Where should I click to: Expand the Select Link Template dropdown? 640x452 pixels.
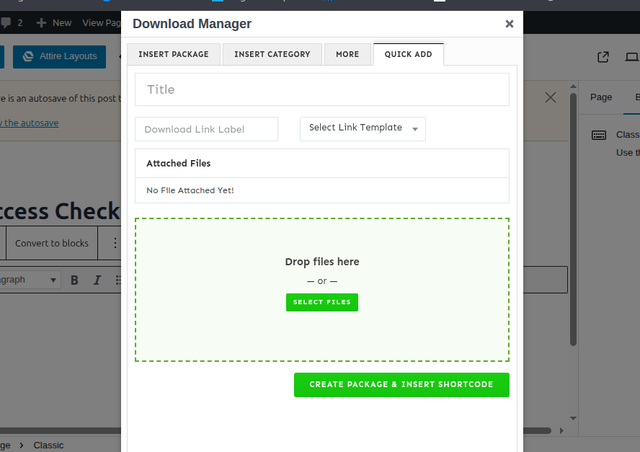click(x=362, y=128)
